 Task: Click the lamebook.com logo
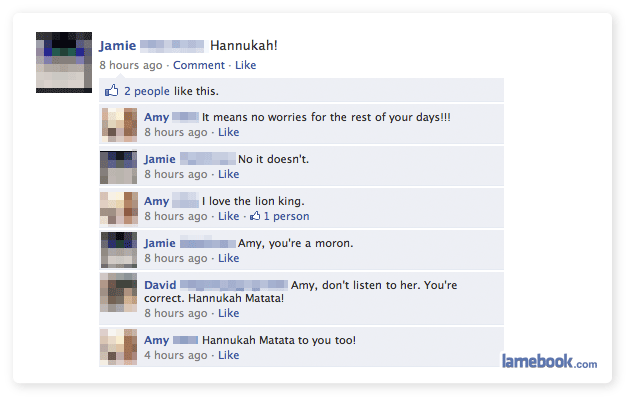549,361
